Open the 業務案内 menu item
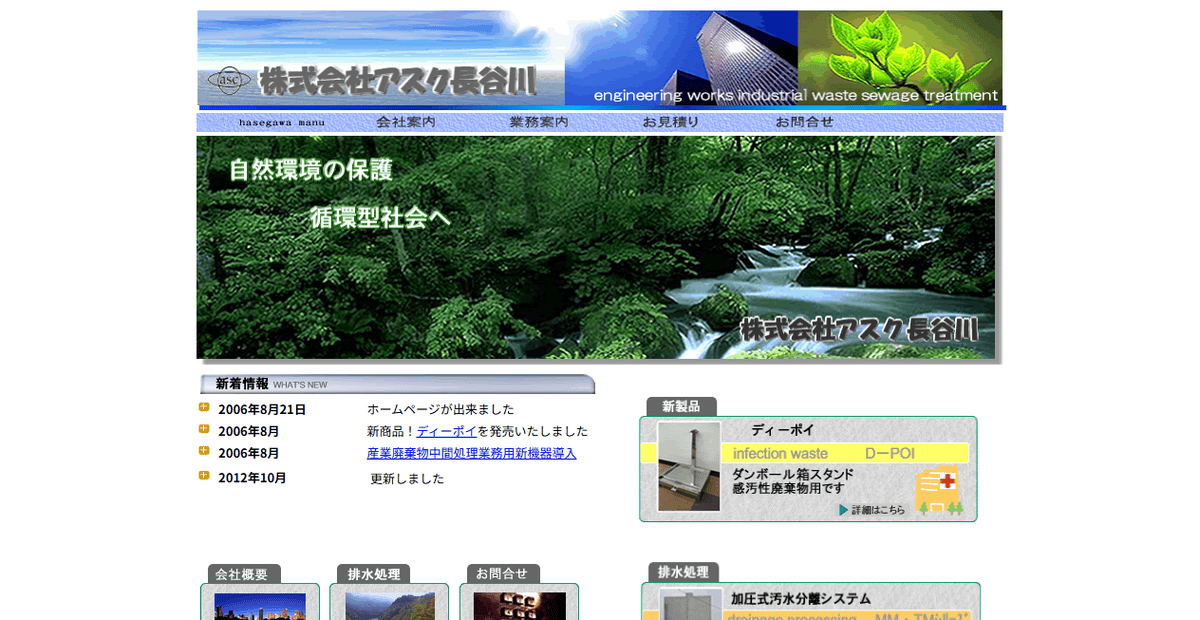Viewport: 1200px width, 620px height. 539,121
